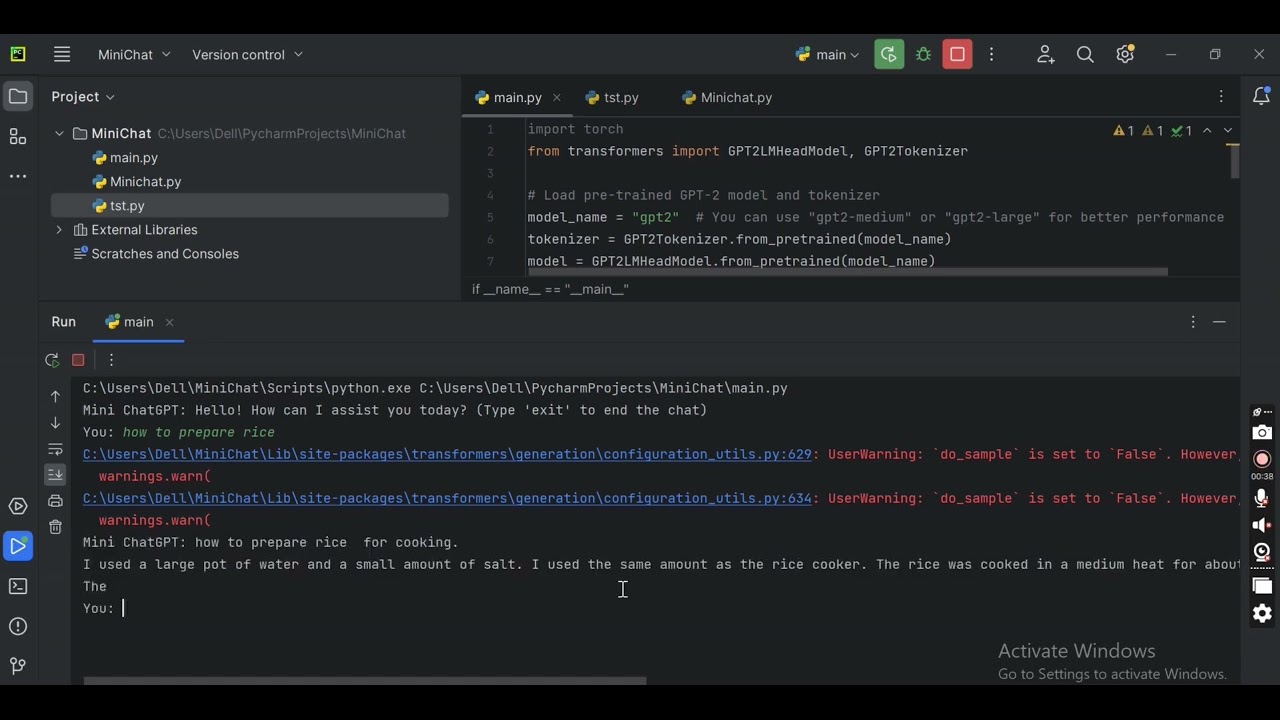Viewport: 1280px width, 720px height.
Task: Open the MiniChat project dropdown
Action: 134,55
